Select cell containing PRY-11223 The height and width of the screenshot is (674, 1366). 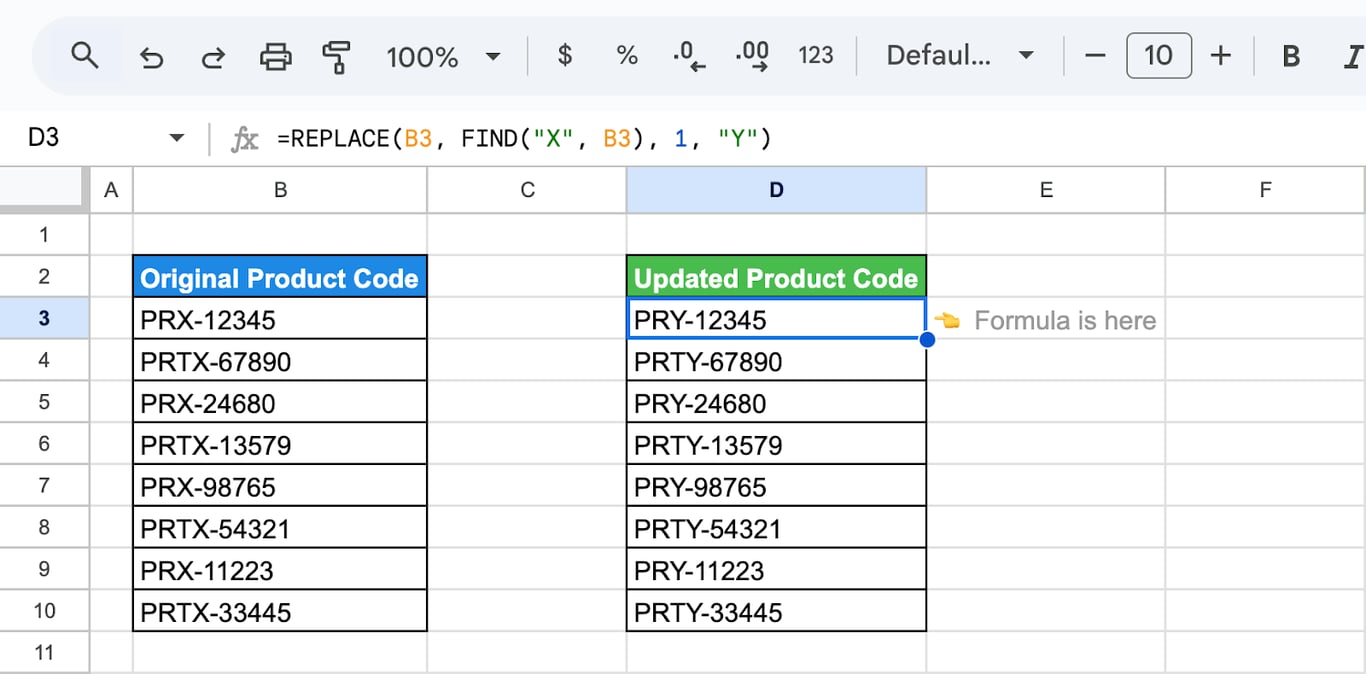point(776,570)
